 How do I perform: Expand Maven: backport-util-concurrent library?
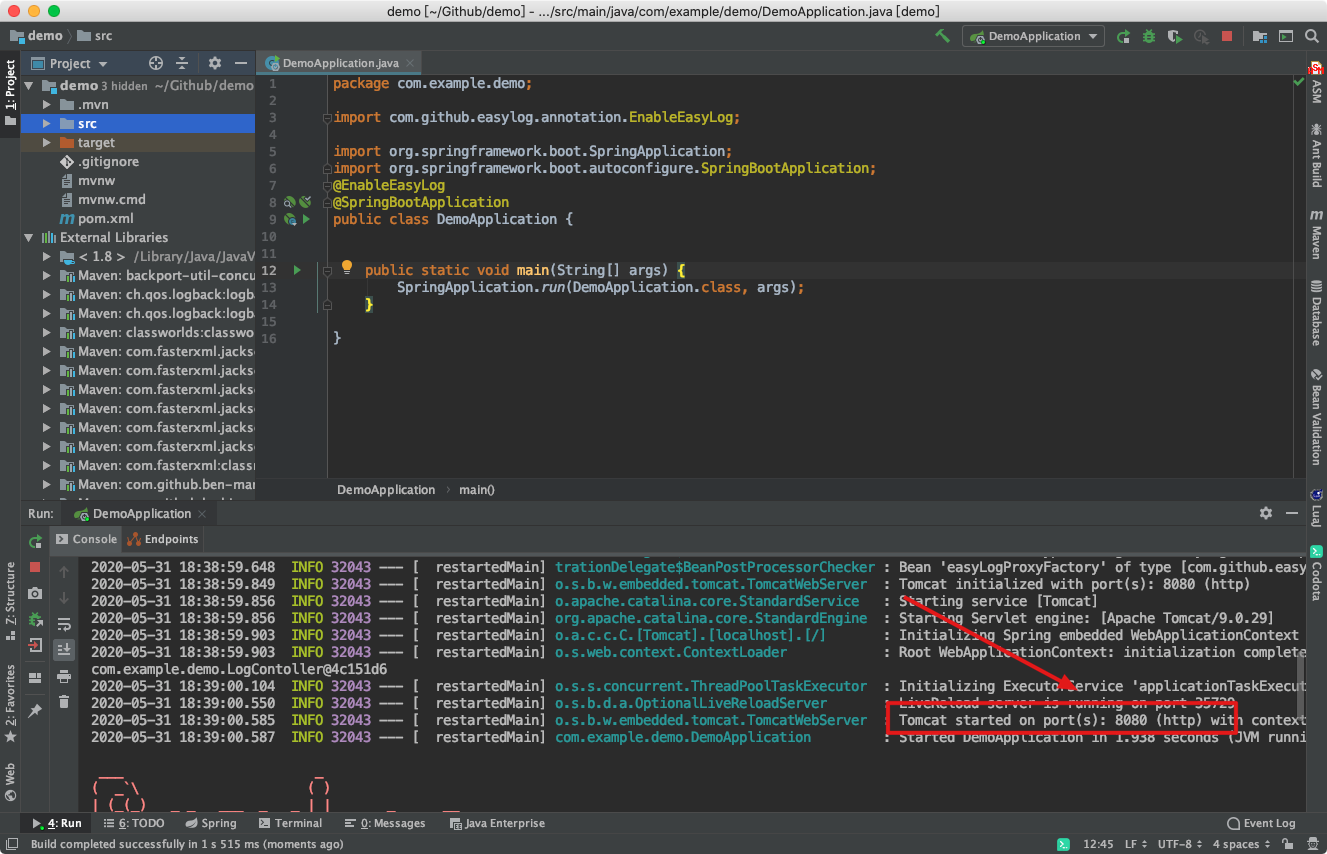(47, 276)
